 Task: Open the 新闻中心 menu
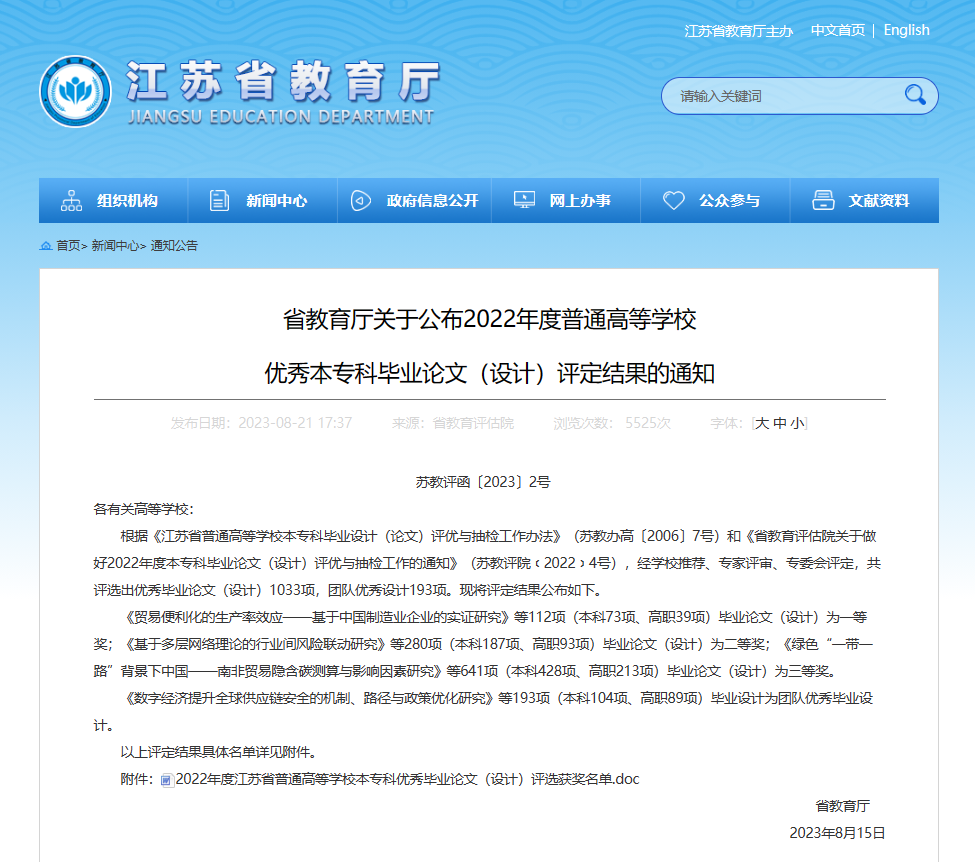[276, 200]
